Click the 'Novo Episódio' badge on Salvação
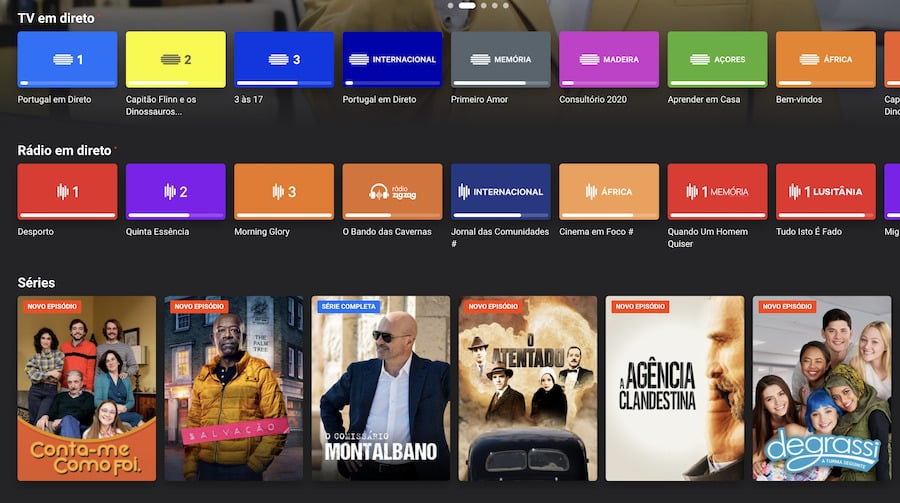The height and width of the screenshot is (503, 900). click(199, 307)
